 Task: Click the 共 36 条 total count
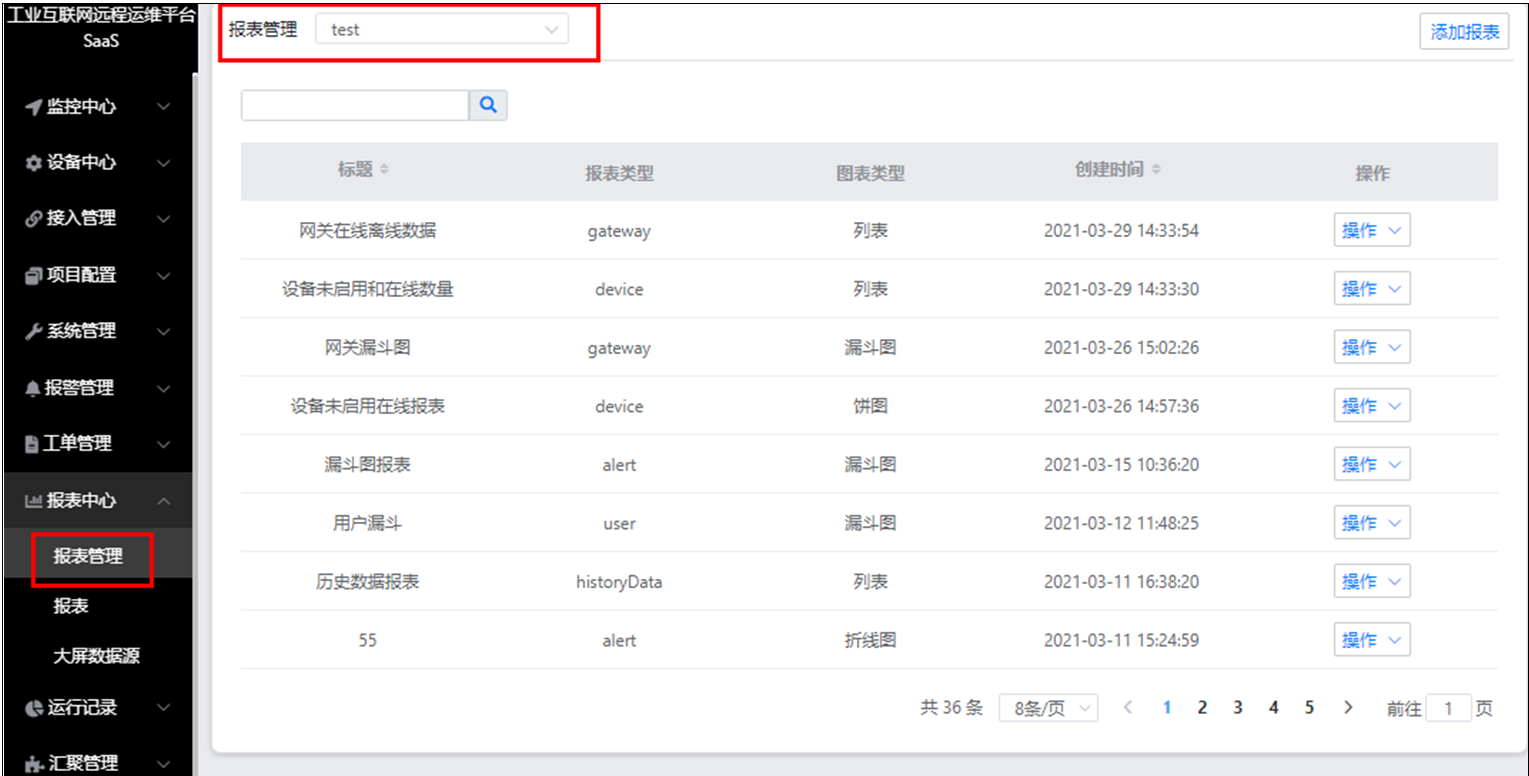click(x=951, y=708)
